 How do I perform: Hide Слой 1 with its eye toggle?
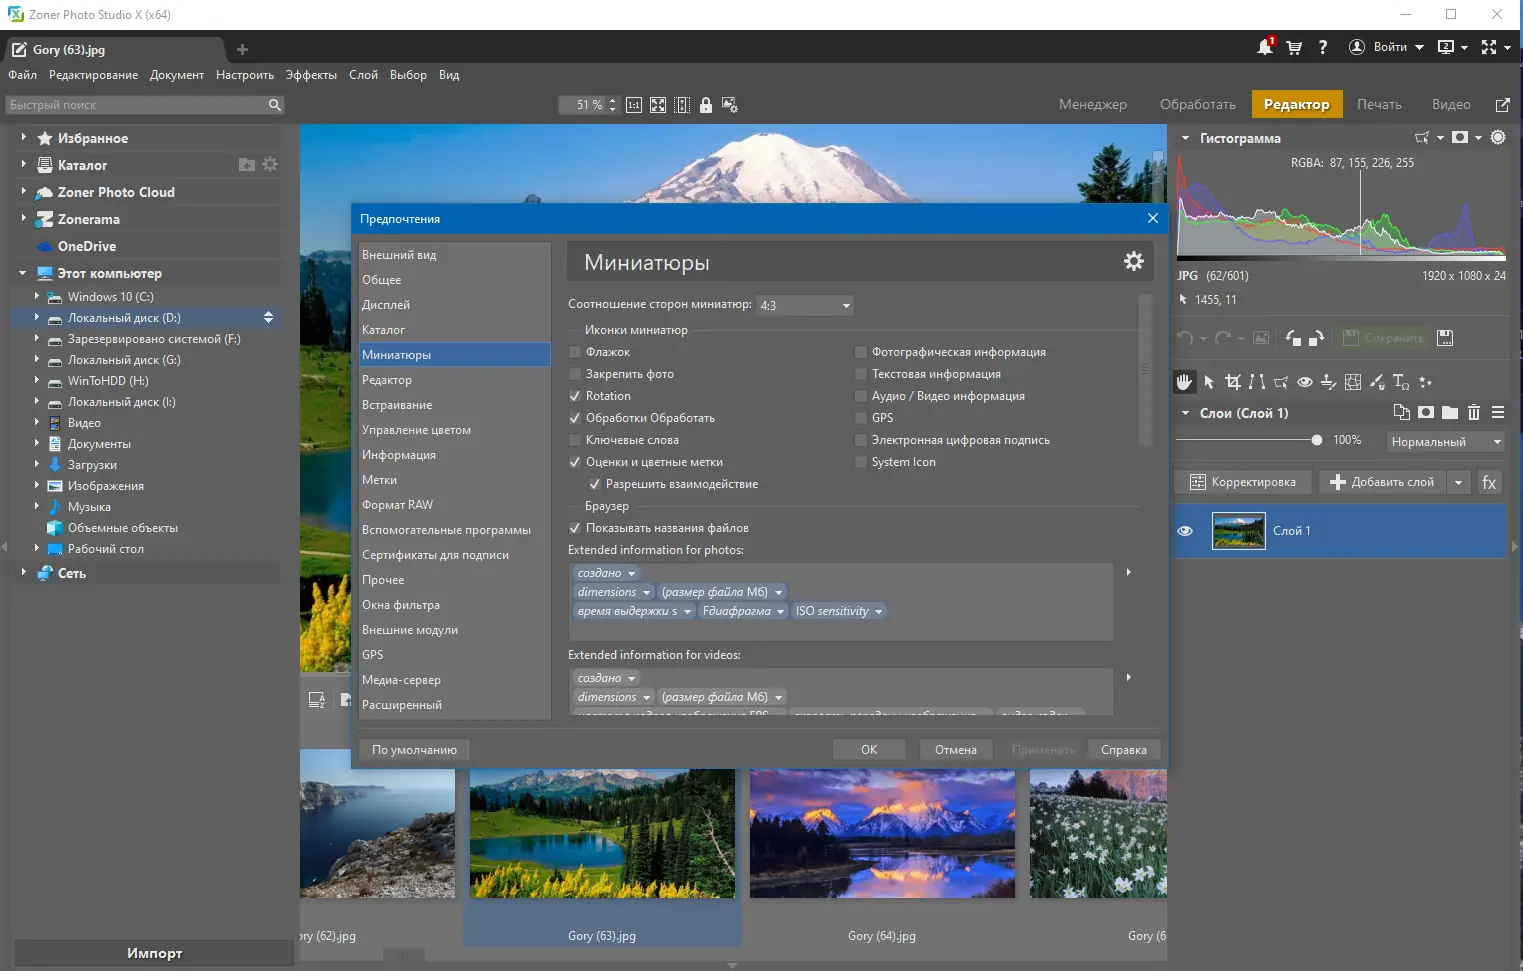pos(1185,531)
